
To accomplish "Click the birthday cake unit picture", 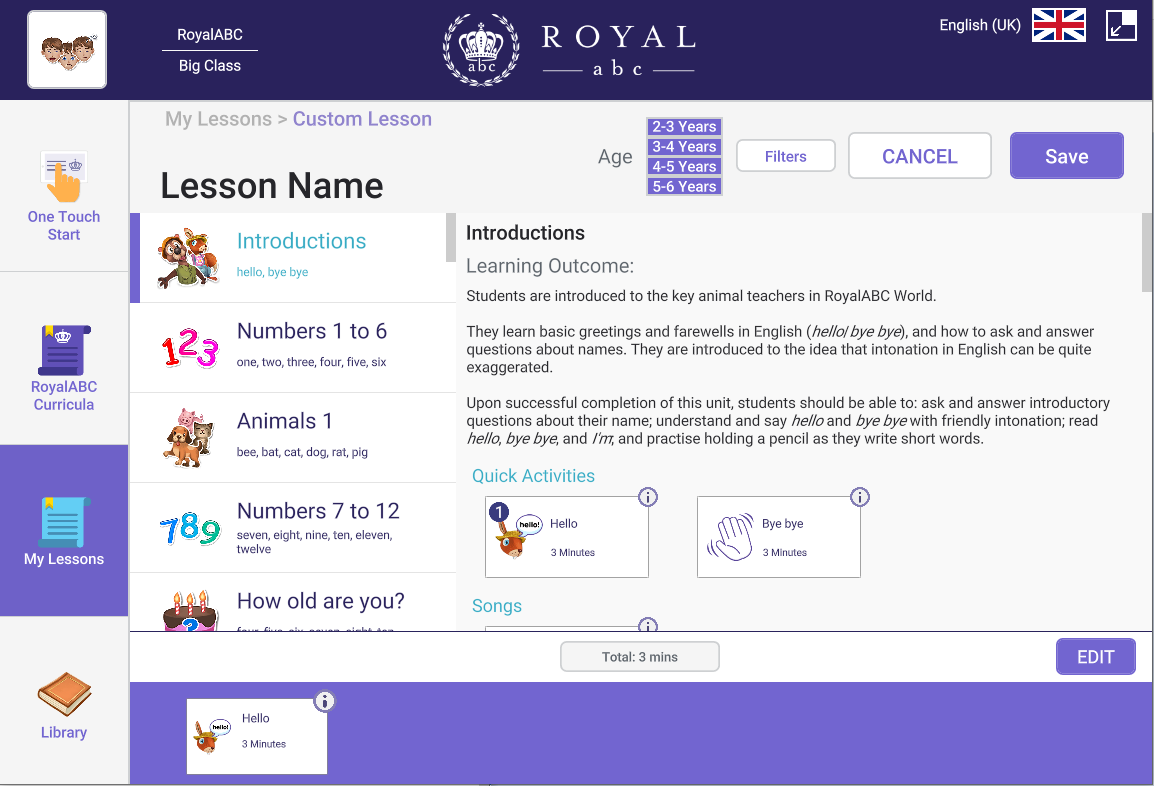I will point(190,610).
